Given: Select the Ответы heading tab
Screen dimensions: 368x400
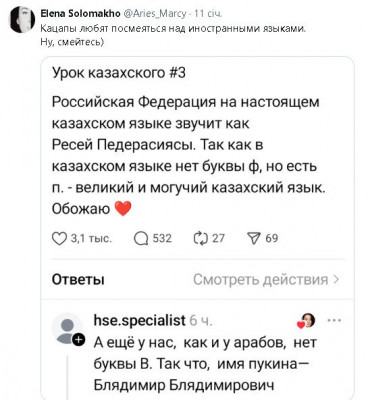Looking at the screenshot, I should 78,279.
